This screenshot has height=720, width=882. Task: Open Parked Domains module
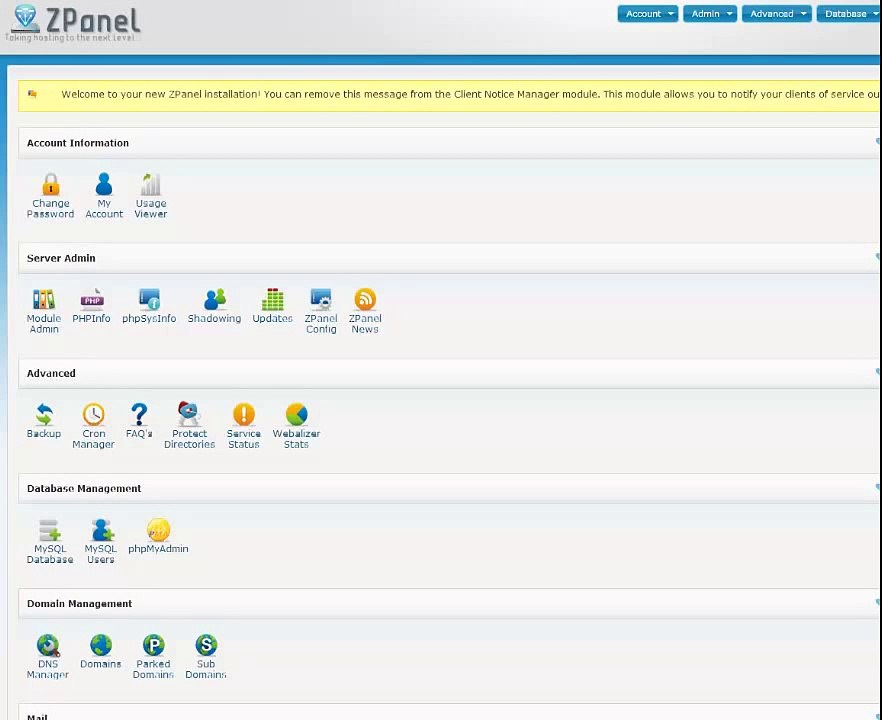click(x=153, y=657)
